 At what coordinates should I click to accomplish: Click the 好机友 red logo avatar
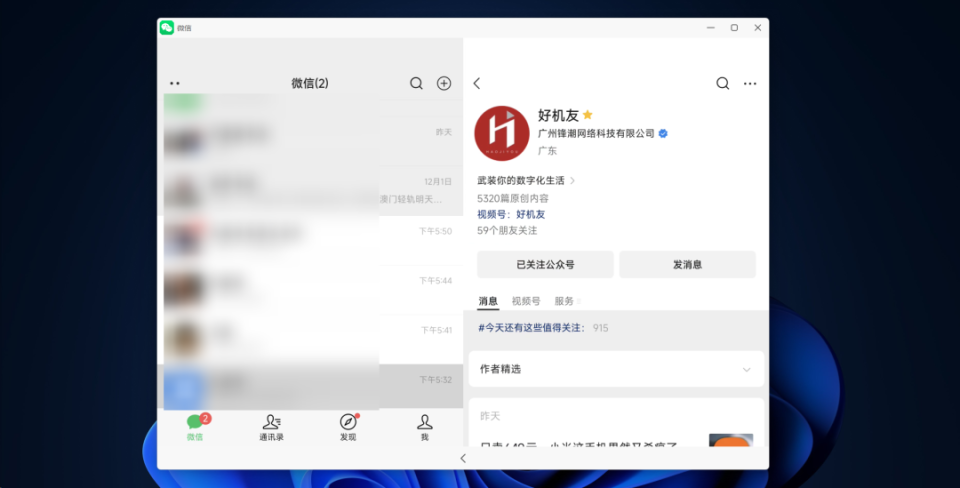coord(501,133)
